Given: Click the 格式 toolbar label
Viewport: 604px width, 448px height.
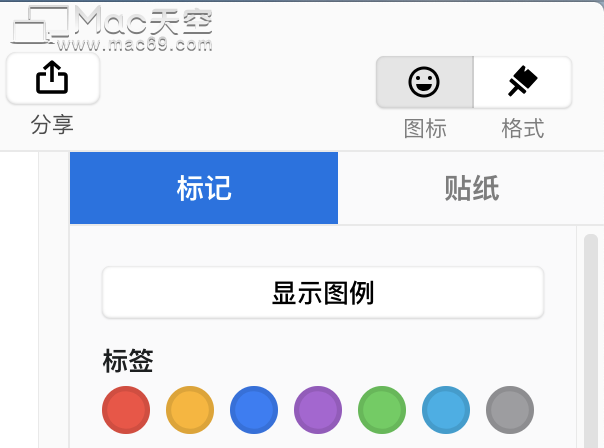Looking at the screenshot, I should pyautogui.click(x=523, y=128).
